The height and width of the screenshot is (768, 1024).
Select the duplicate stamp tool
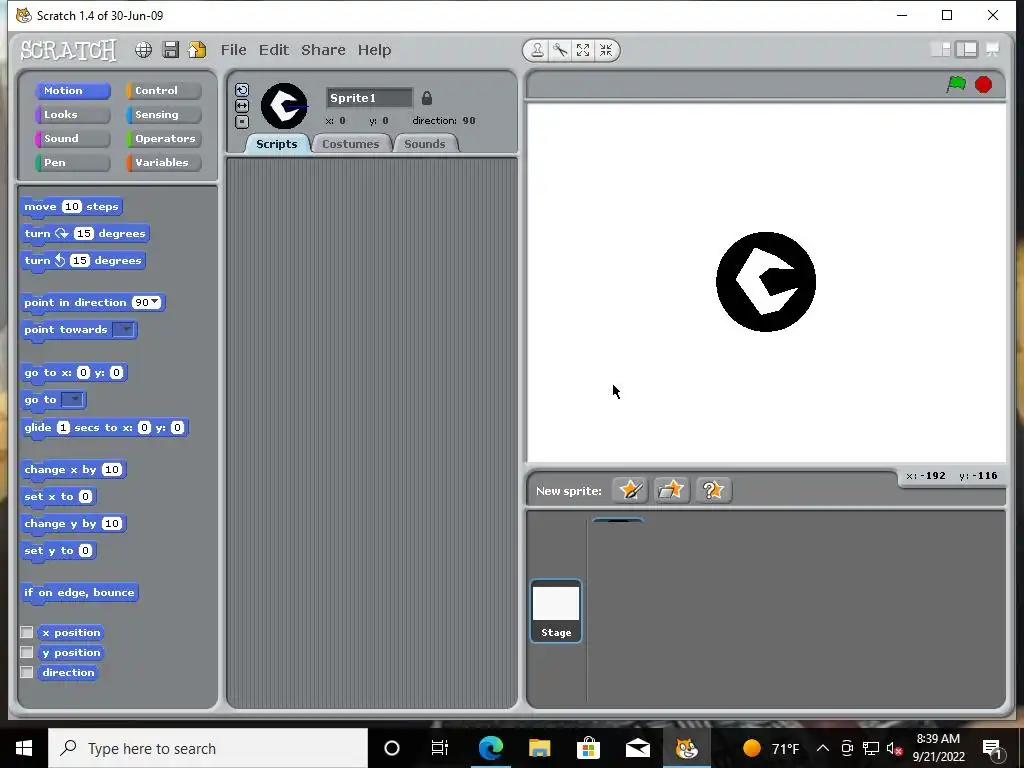pos(537,50)
